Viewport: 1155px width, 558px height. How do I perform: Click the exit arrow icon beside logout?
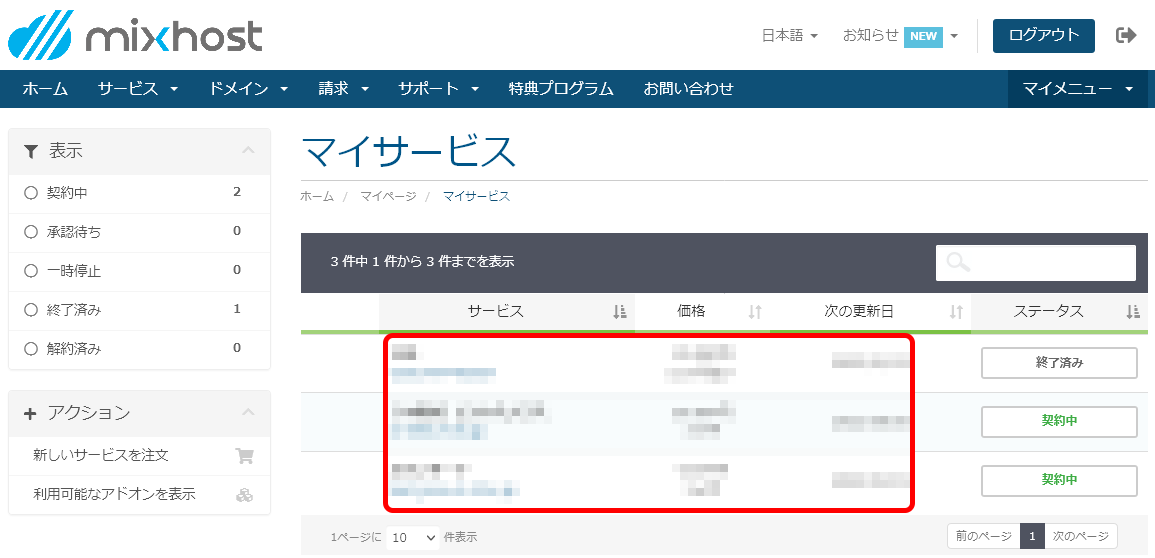(x=1126, y=35)
